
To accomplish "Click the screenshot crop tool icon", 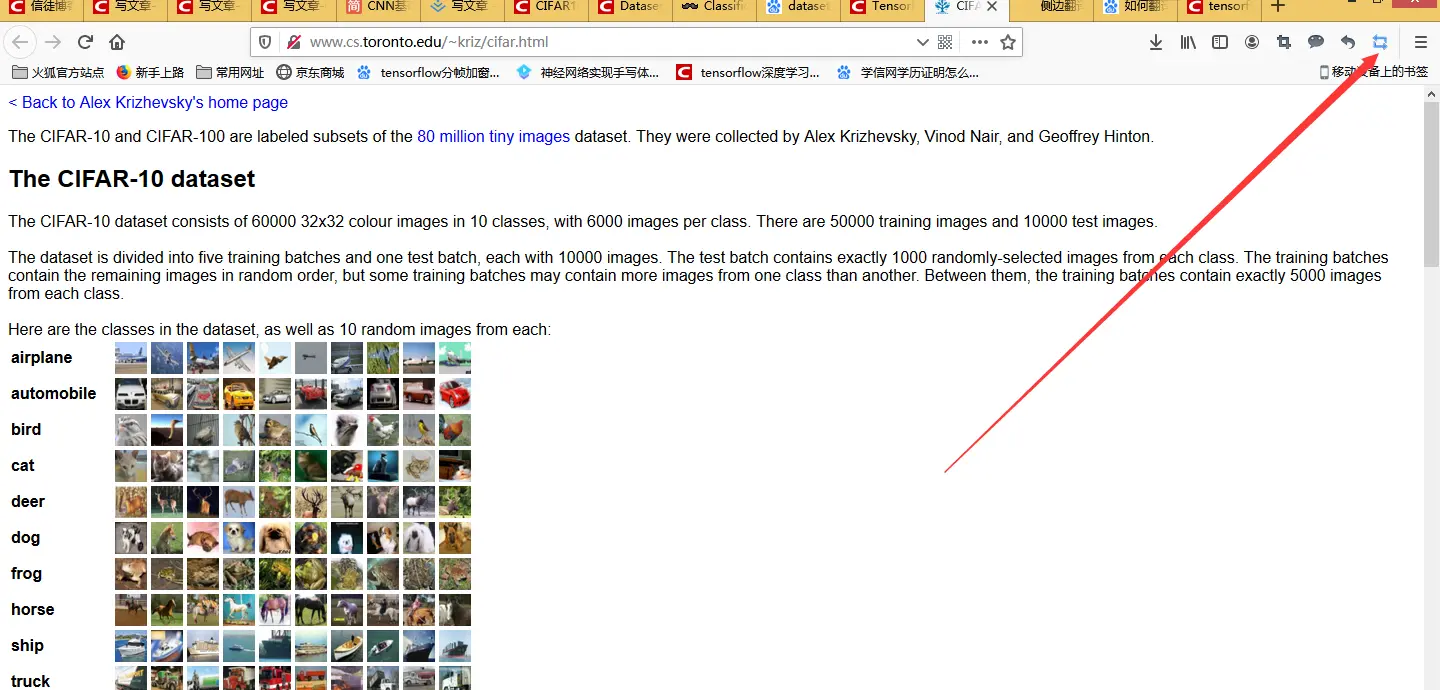I will 1284,42.
